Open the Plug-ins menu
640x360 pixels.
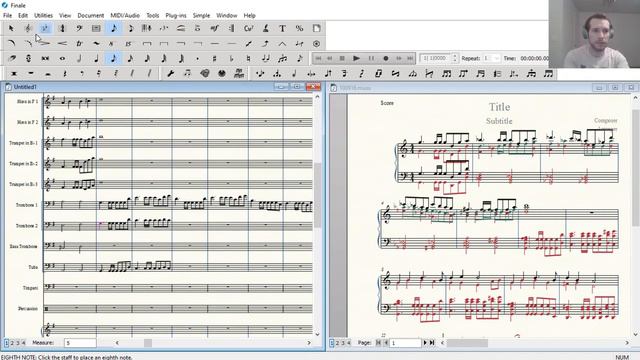pyautogui.click(x=176, y=16)
